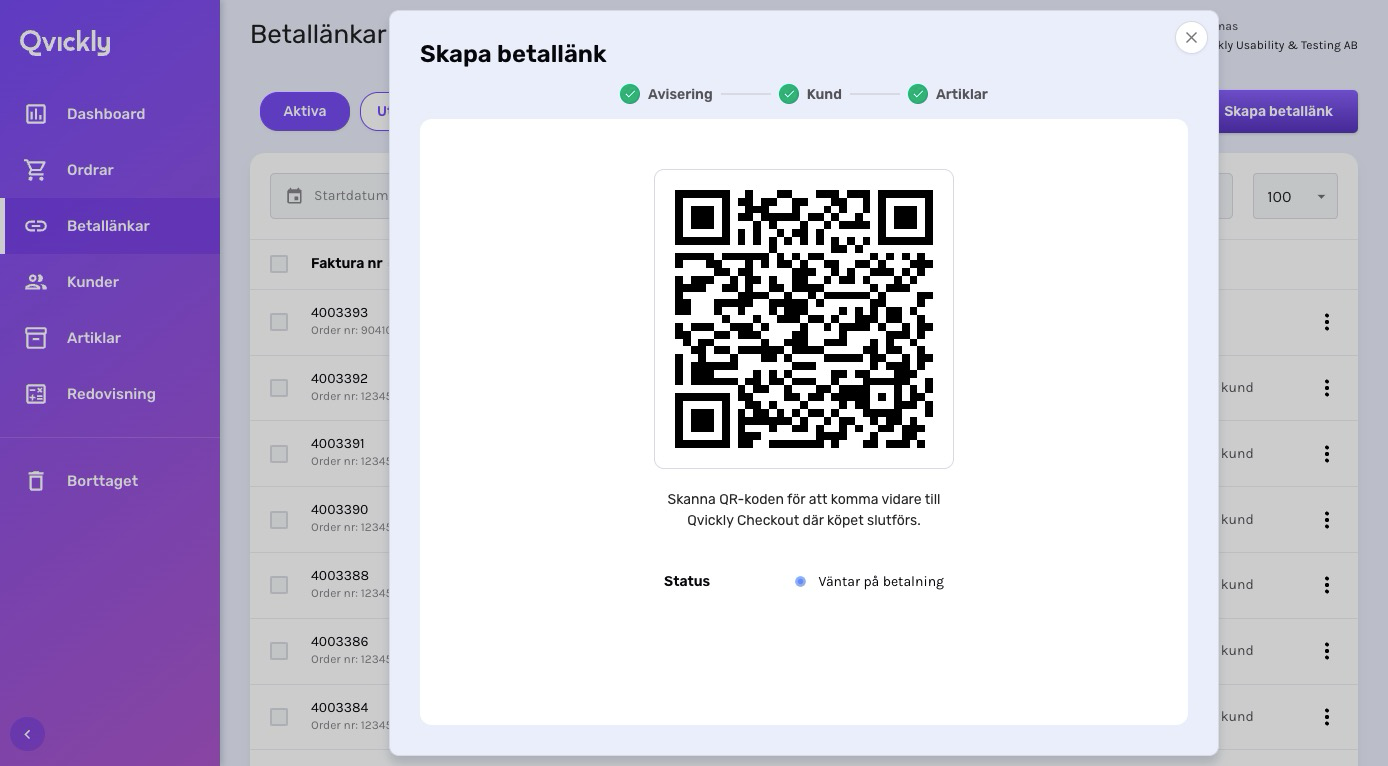Screen dimensions: 1388x766
Task: Click the Dashboard chart icon
Action: [36, 114]
